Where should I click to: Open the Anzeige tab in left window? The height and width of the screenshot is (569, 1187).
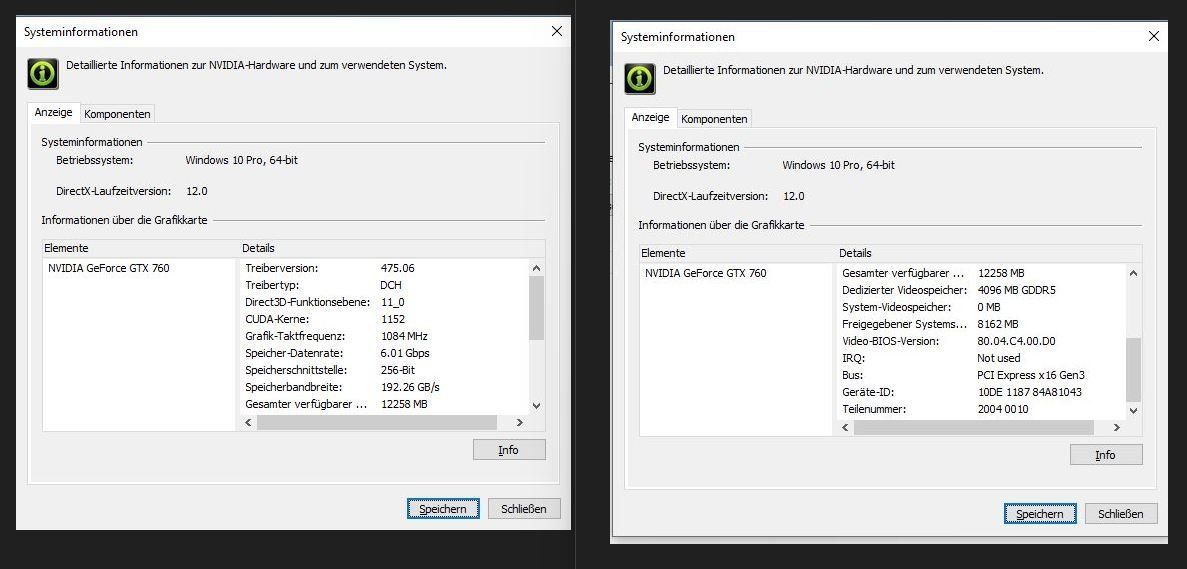coord(54,113)
